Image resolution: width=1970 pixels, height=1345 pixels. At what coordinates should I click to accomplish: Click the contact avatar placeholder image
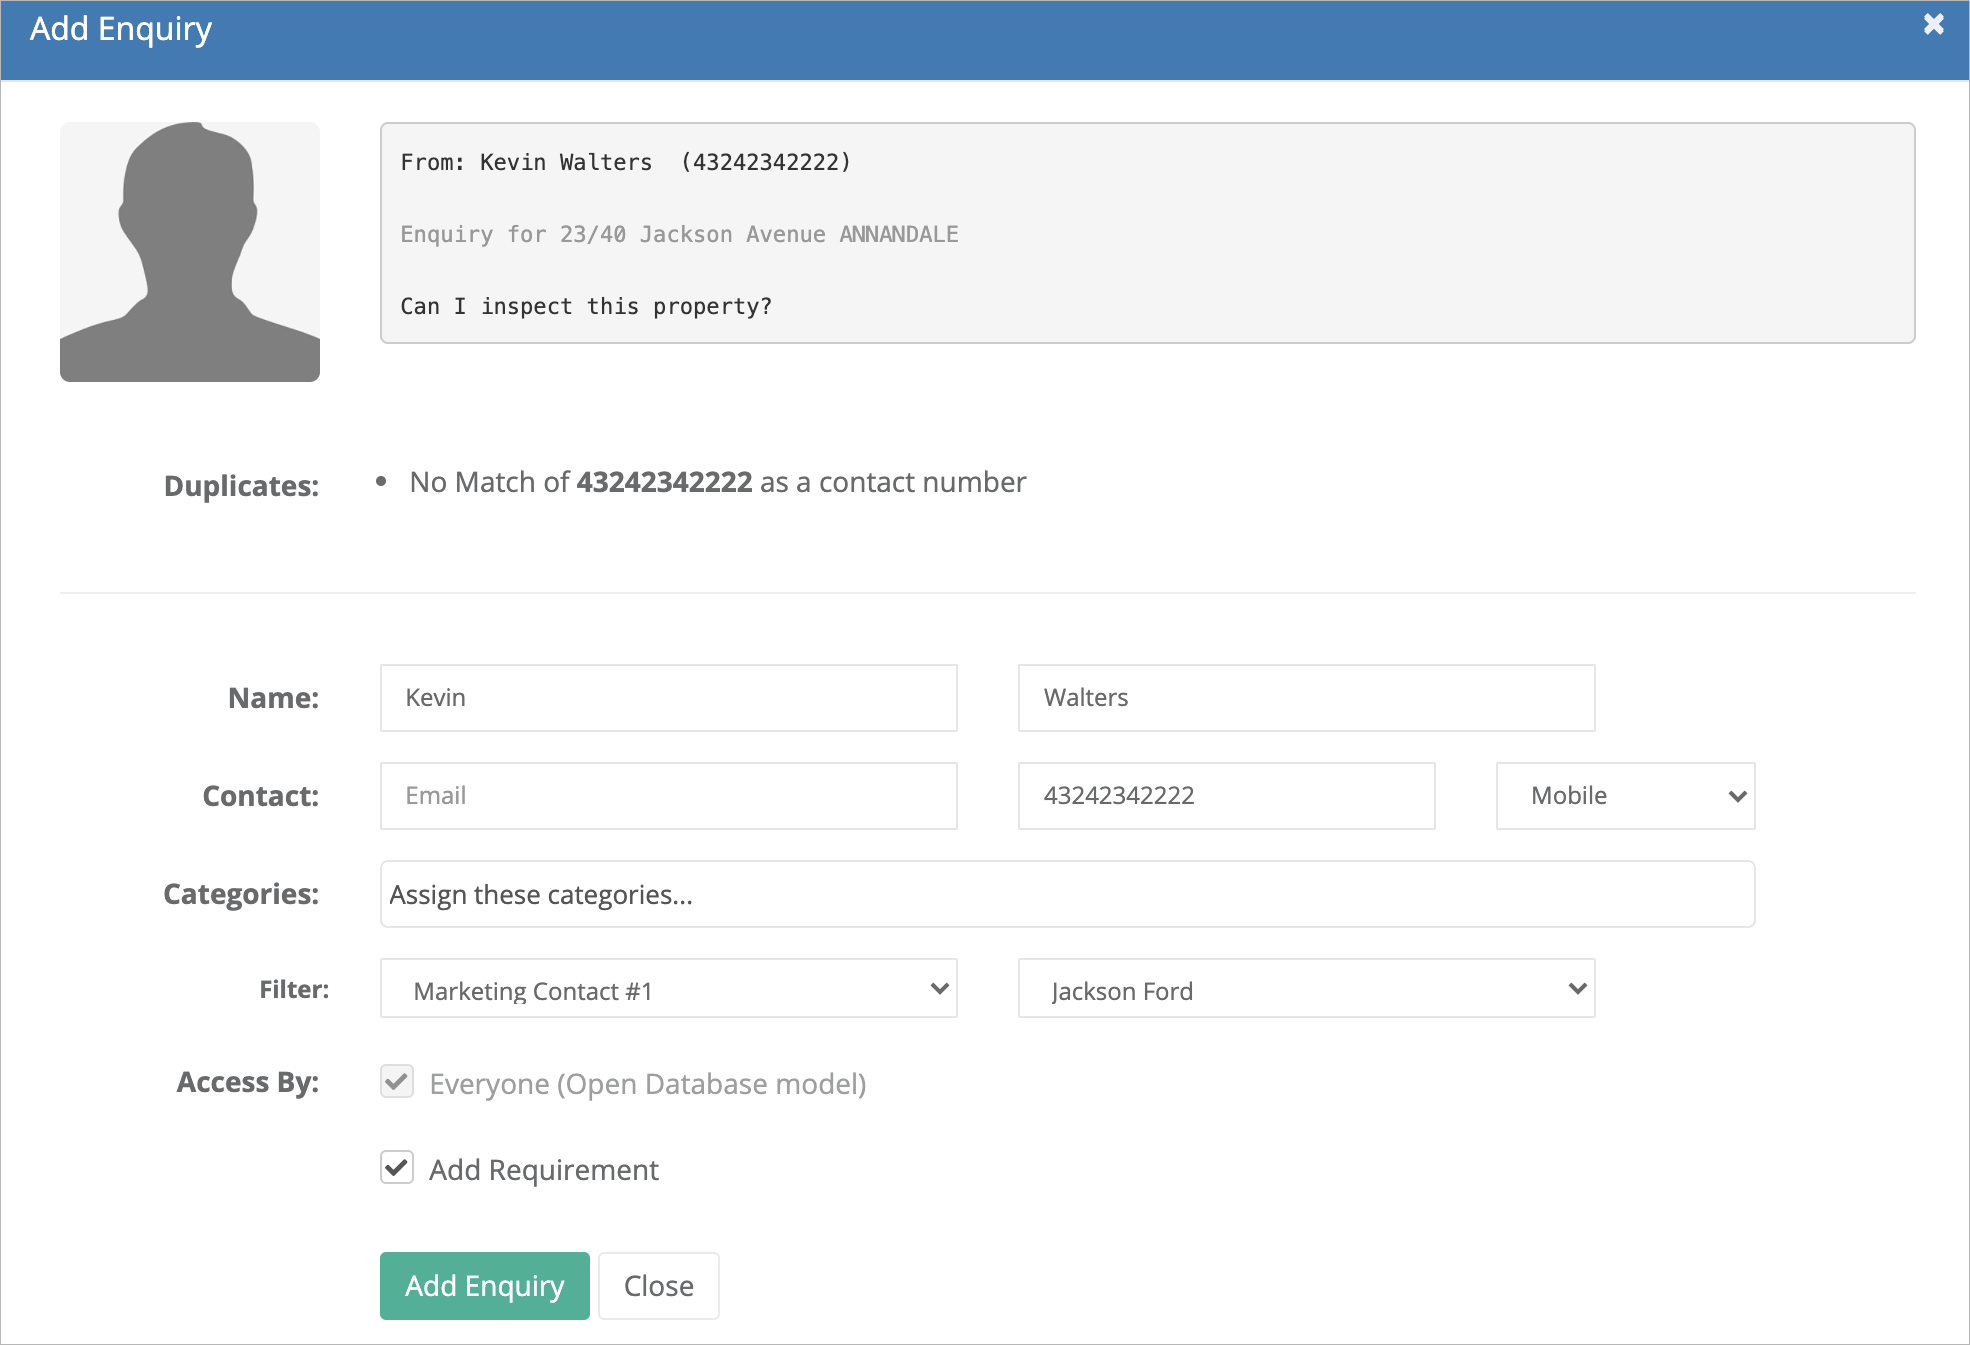point(190,251)
